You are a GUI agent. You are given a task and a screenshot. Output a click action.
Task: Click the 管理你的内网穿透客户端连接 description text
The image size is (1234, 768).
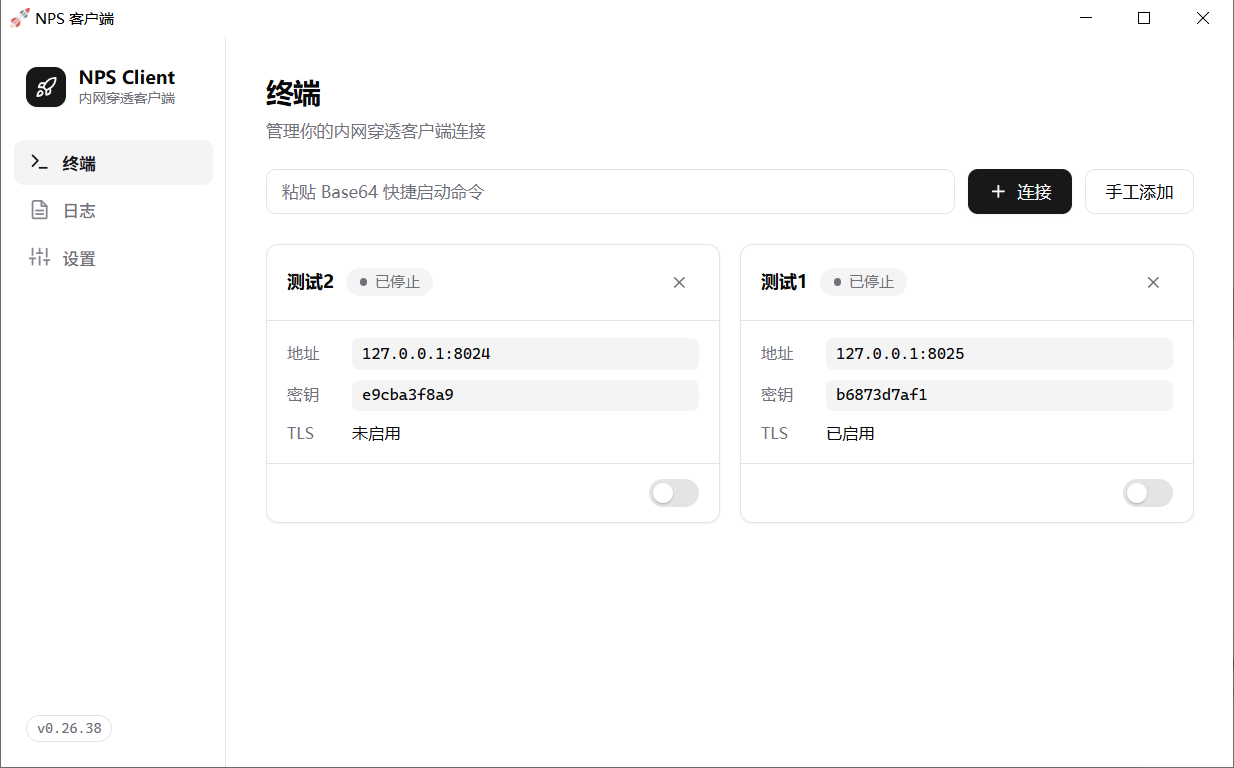(376, 131)
